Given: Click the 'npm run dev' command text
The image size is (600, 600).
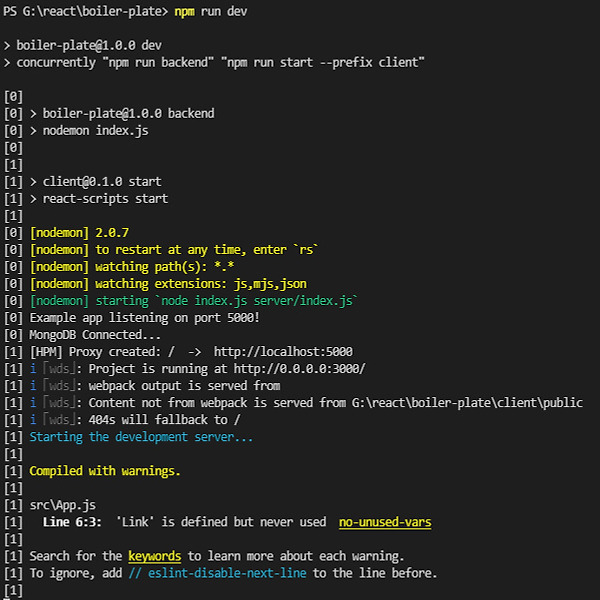Looking at the screenshot, I should pyautogui.click(x=211, y=11).
